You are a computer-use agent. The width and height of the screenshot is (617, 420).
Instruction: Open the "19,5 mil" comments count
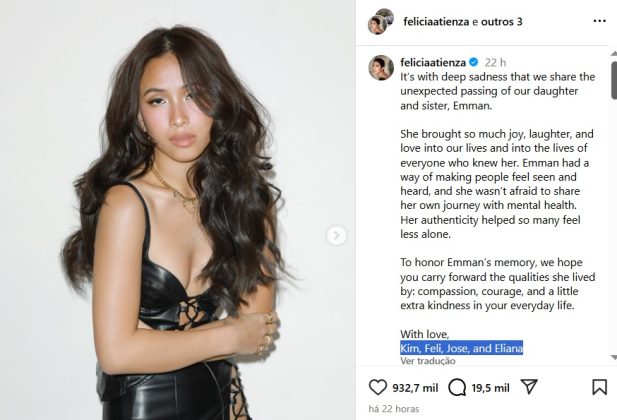click(x=491, y=388)
